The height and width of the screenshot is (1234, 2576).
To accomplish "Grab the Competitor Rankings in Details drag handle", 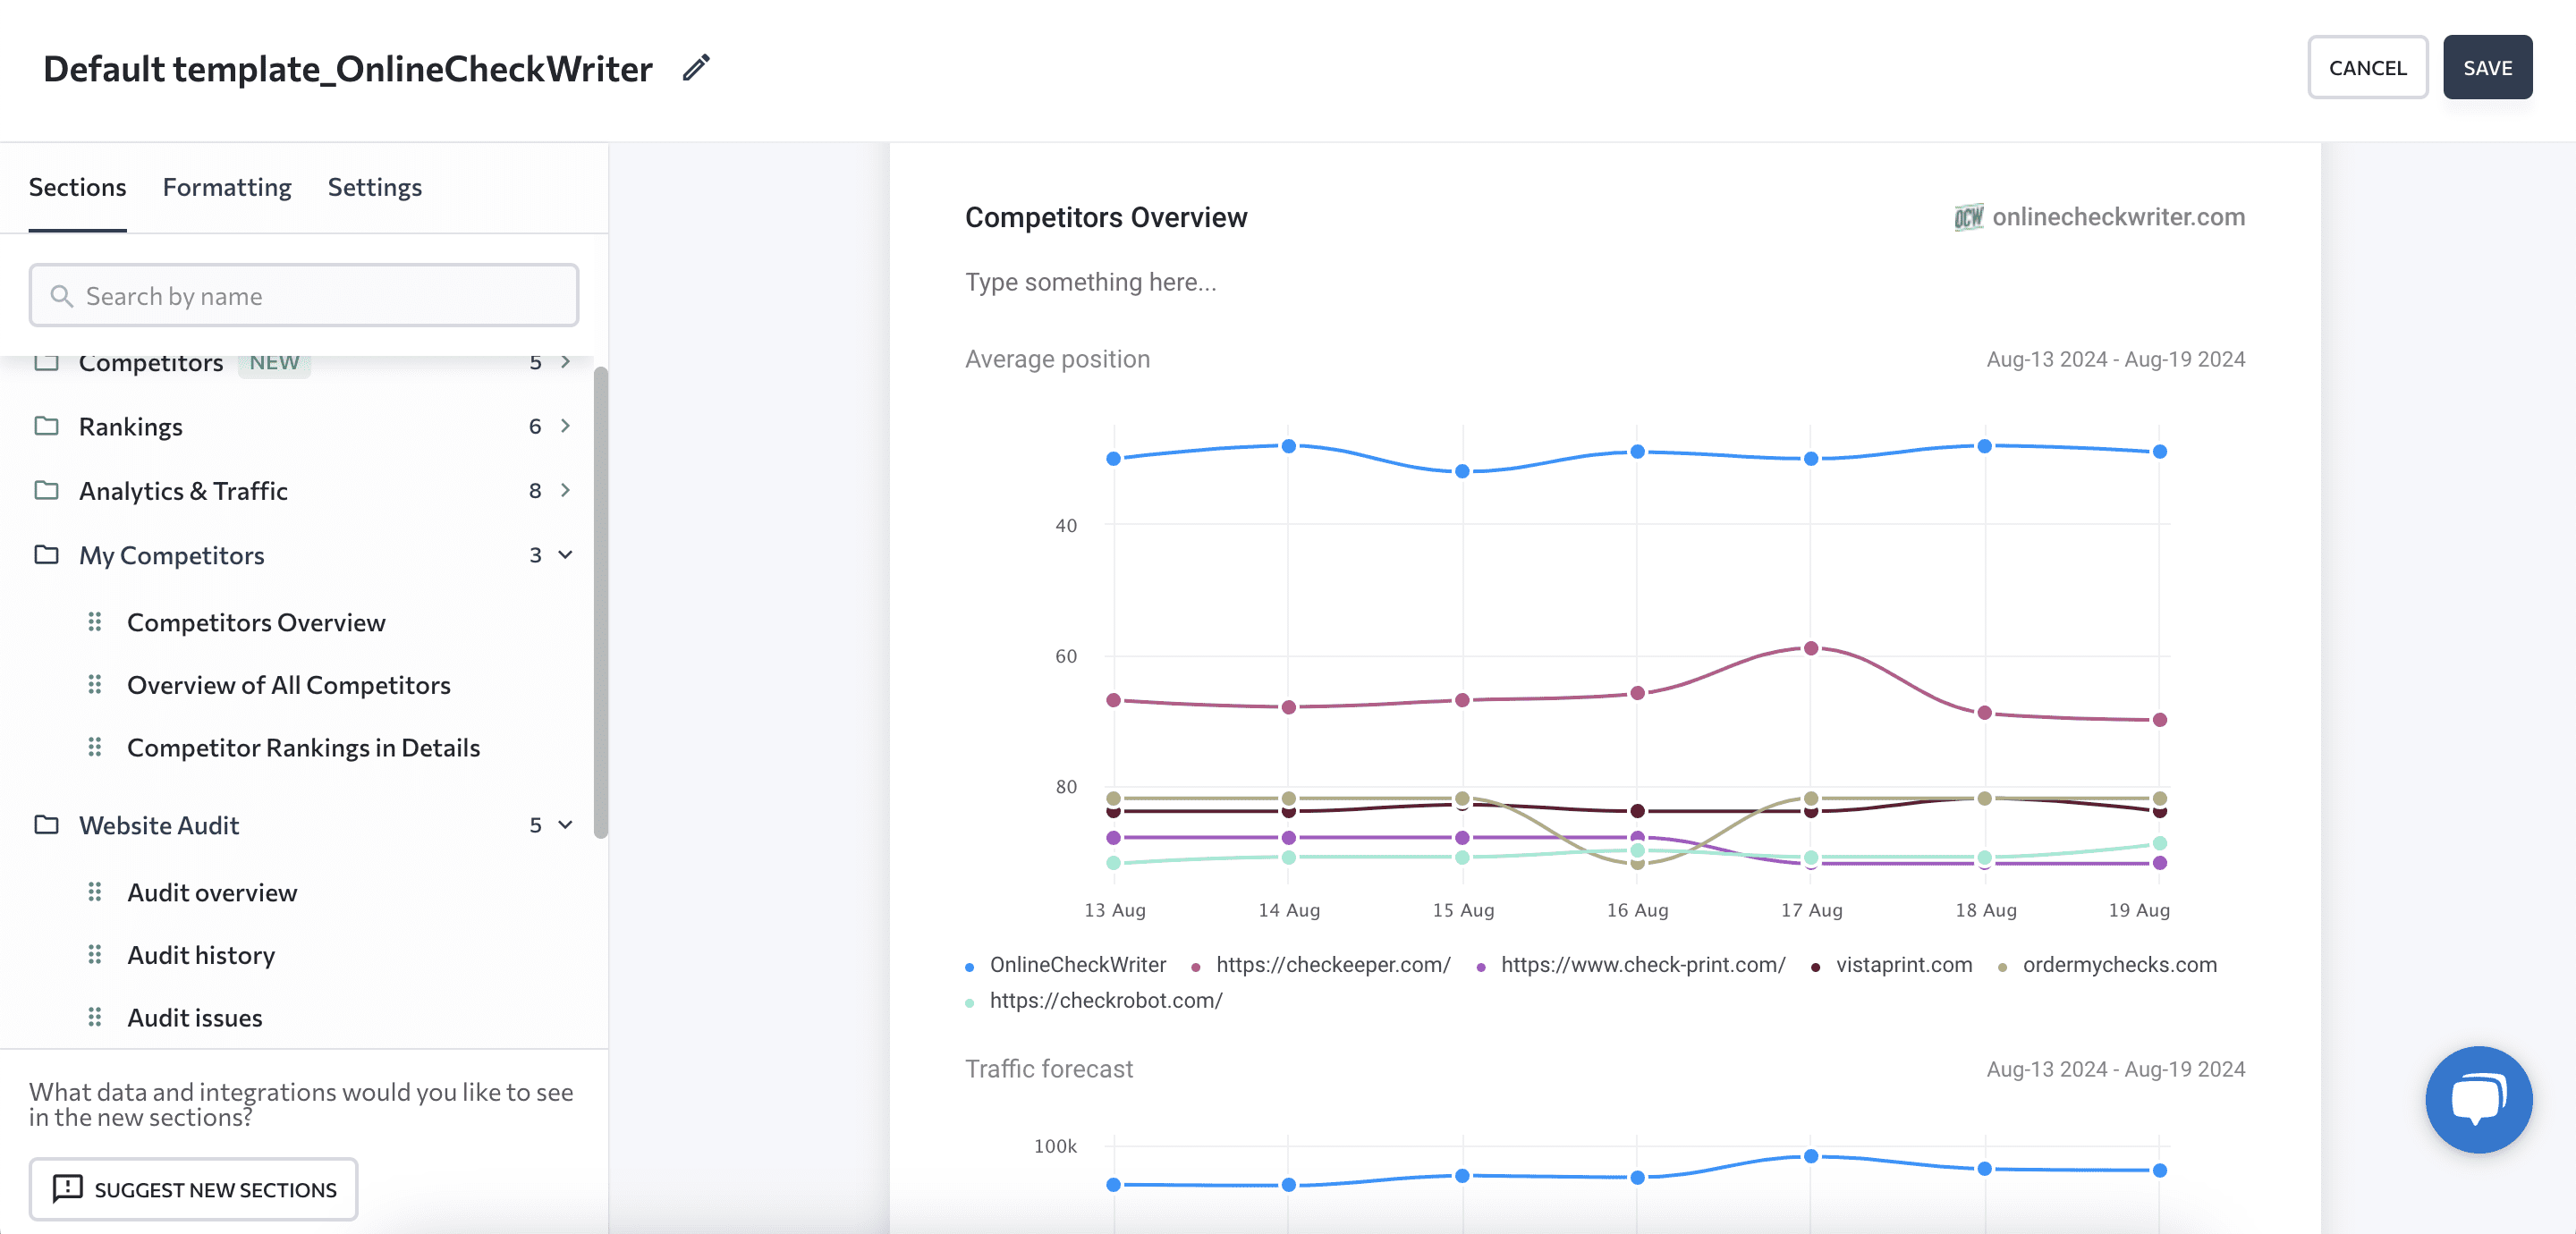I will click(x=94, y=747).
